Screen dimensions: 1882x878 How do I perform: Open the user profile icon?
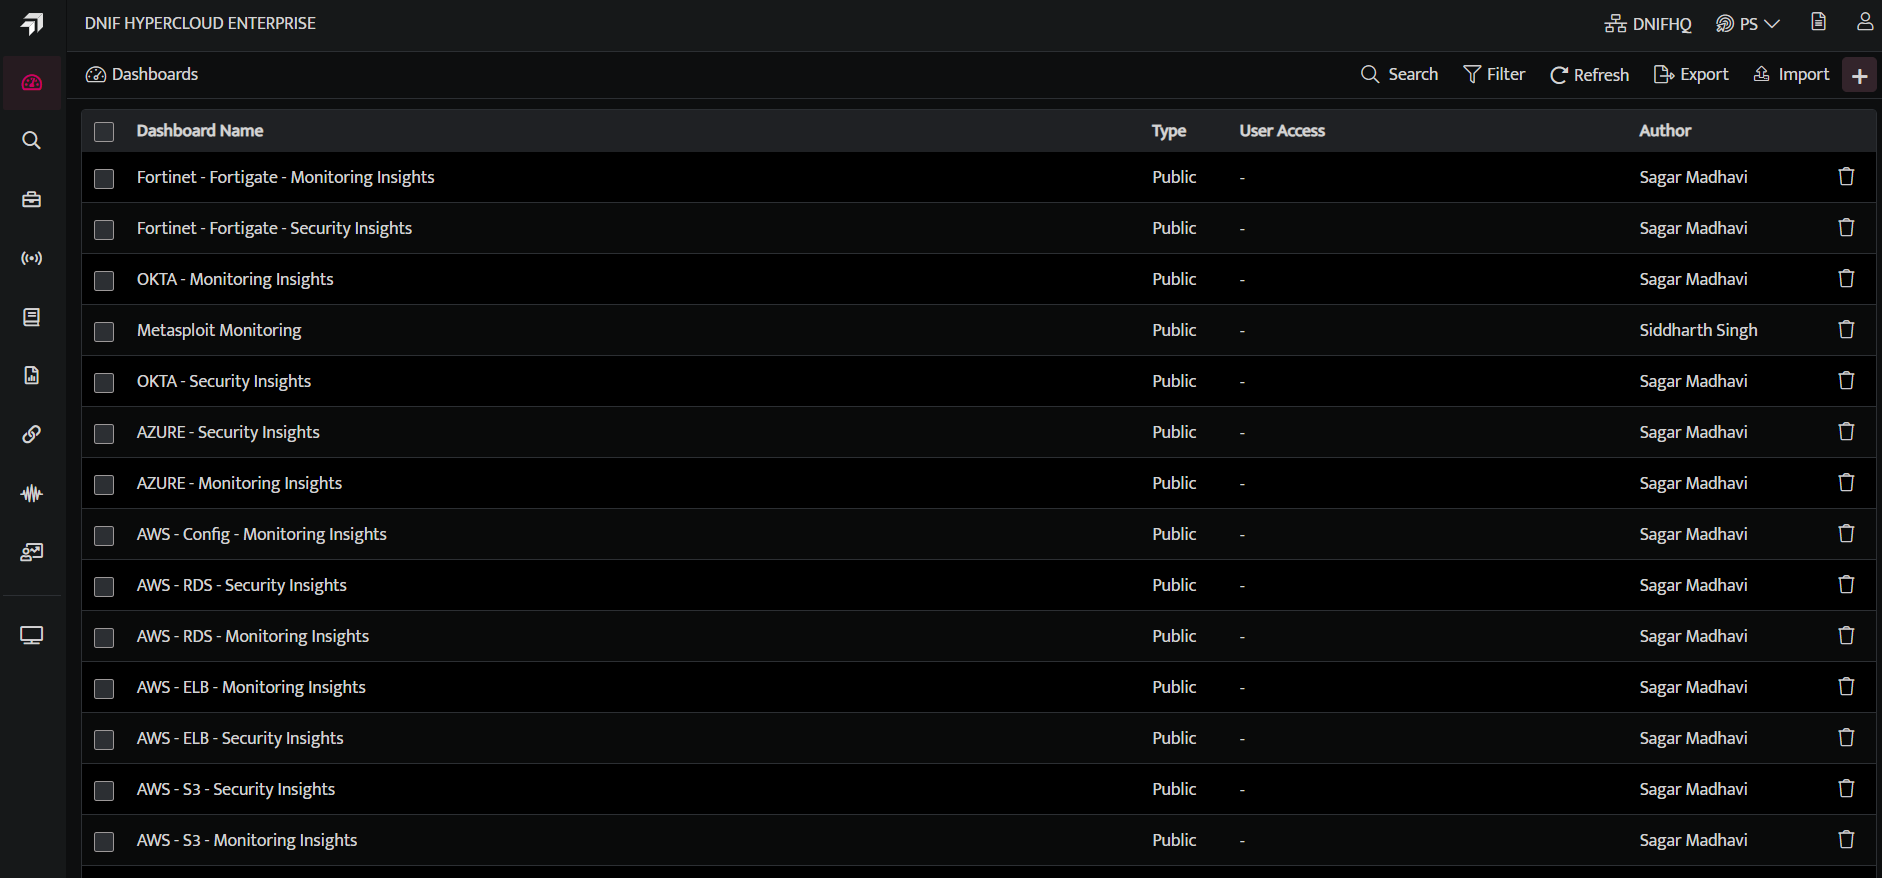click(x=1865, y=22)
